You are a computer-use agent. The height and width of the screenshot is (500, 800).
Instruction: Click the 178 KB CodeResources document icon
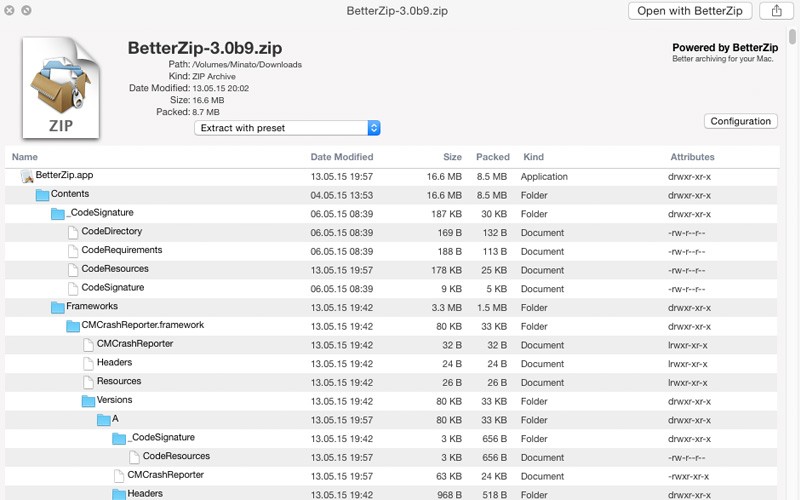(73, 270)
